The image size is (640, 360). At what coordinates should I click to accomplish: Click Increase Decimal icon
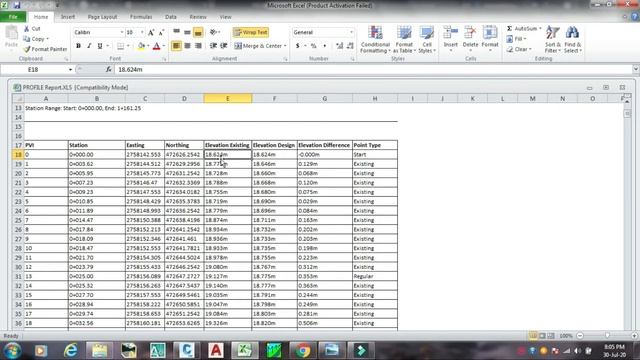340,46
